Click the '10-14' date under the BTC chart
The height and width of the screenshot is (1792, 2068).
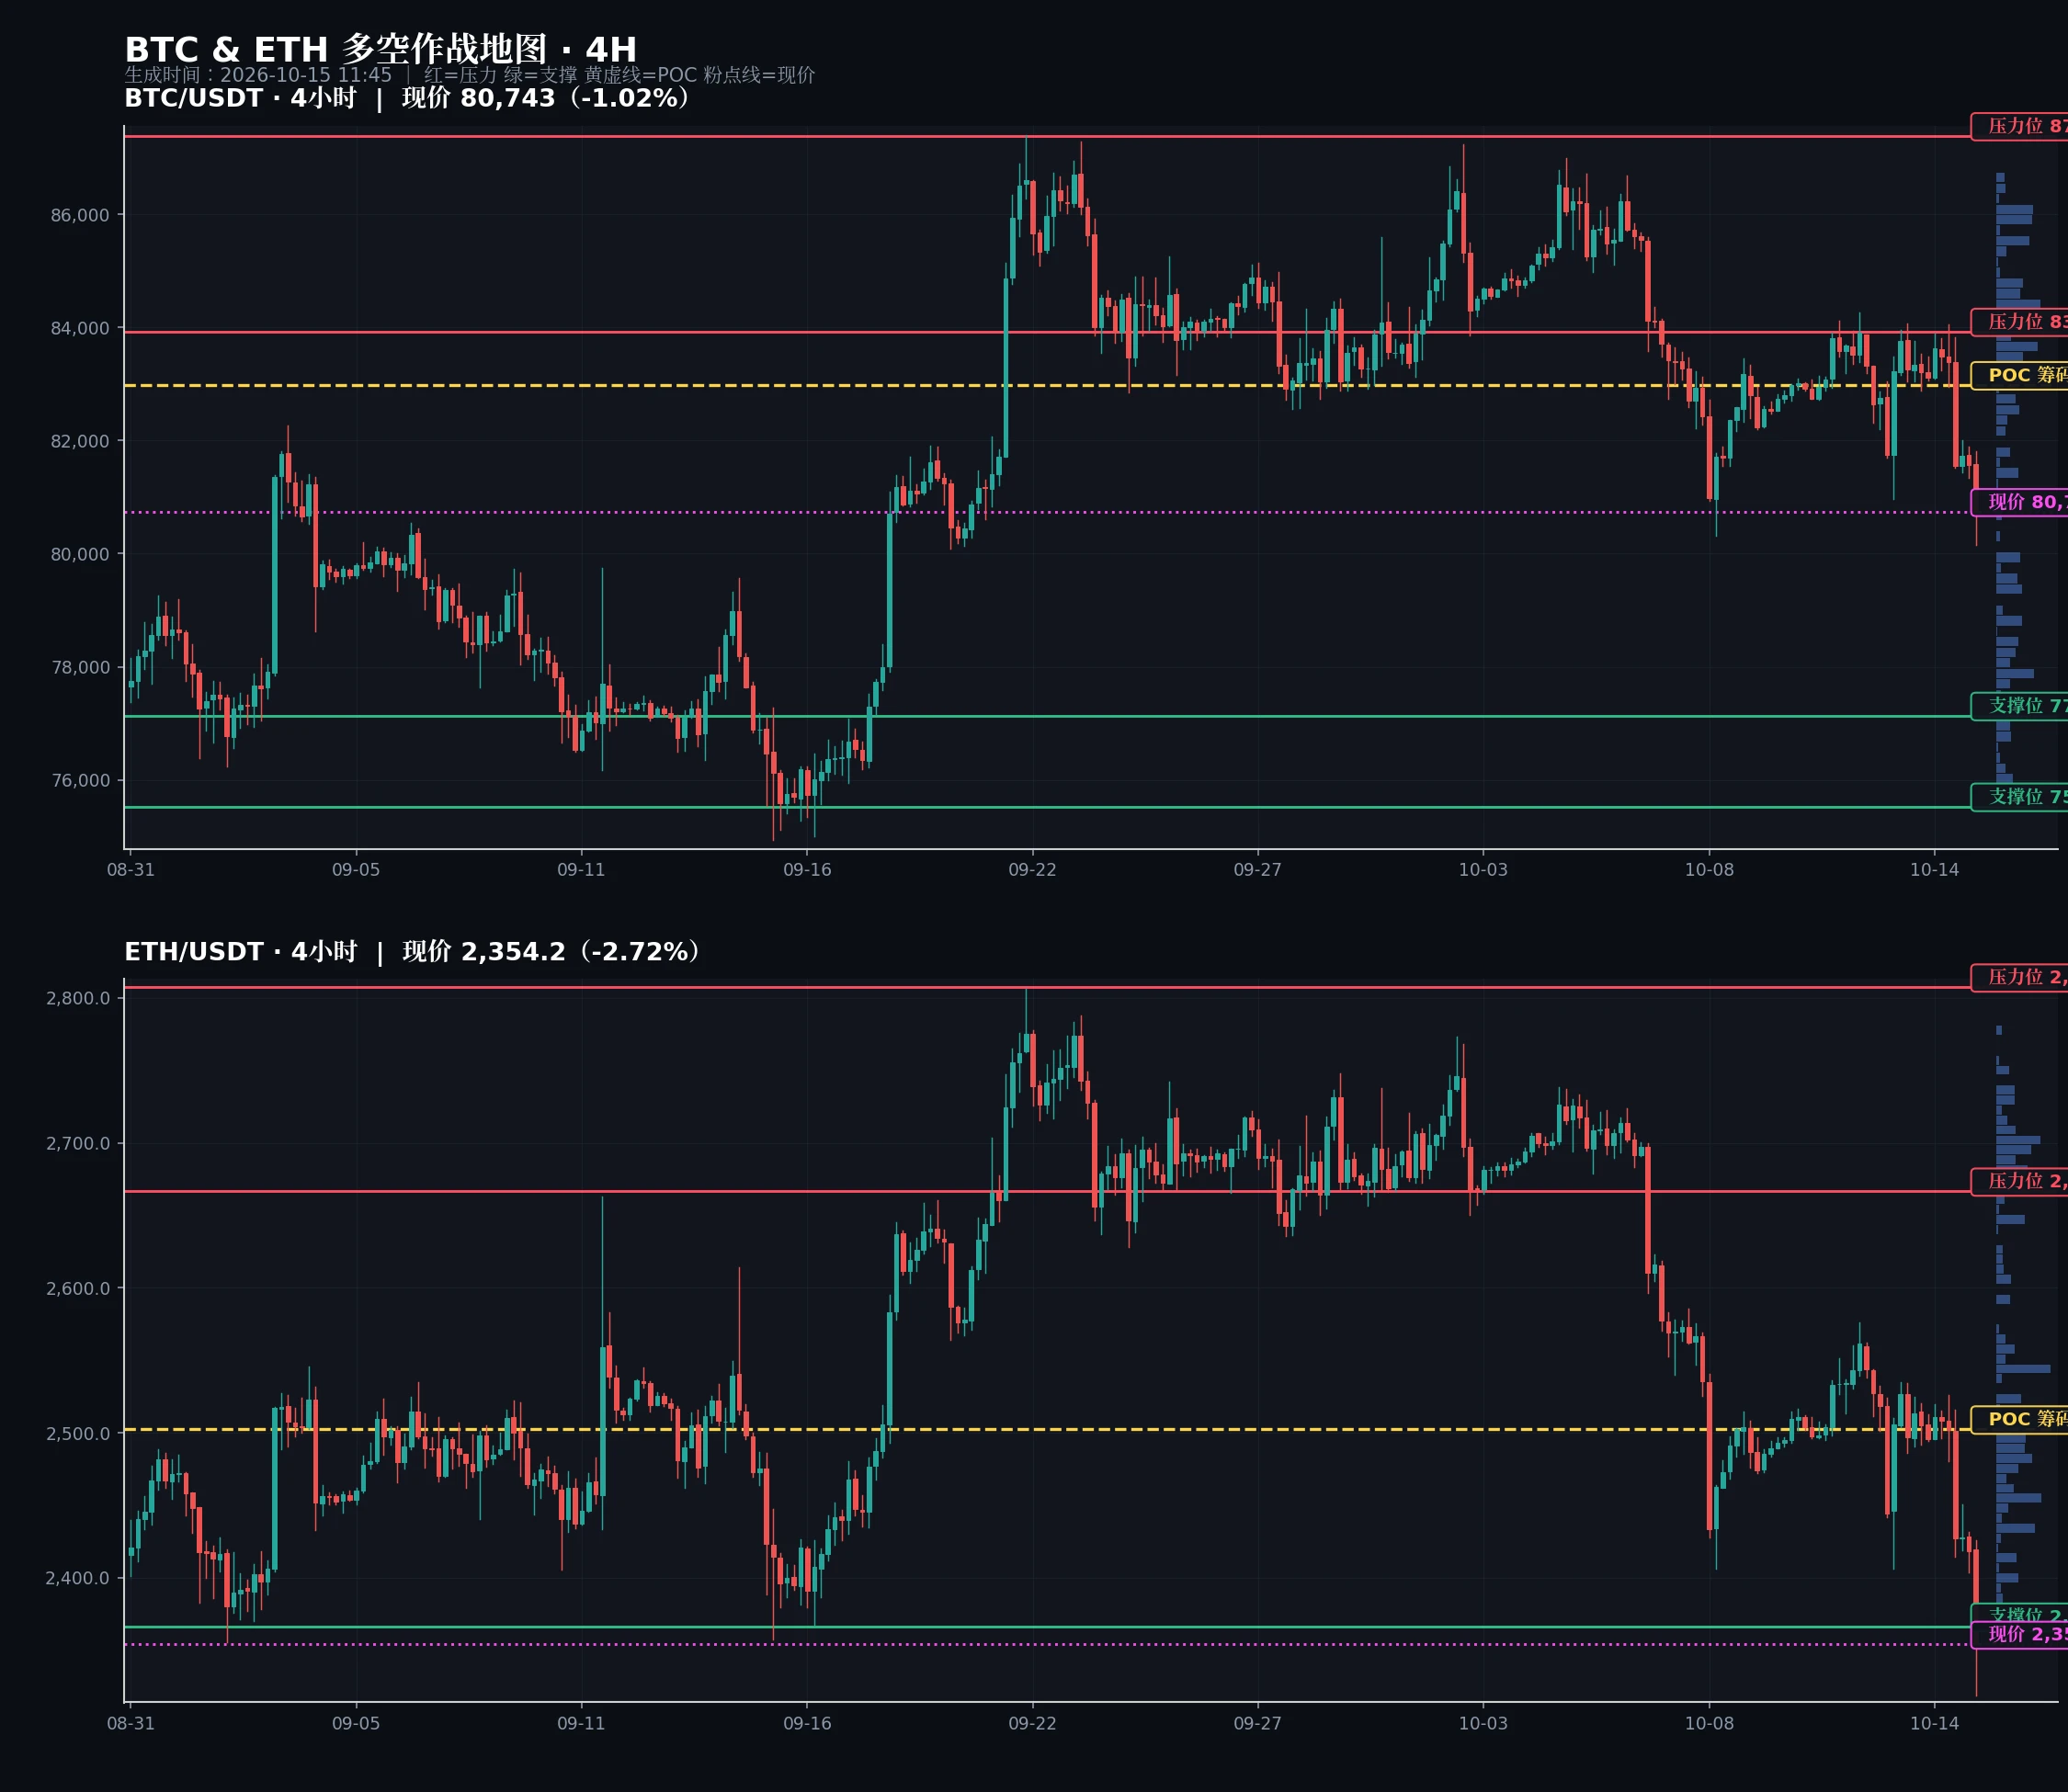1934,870
